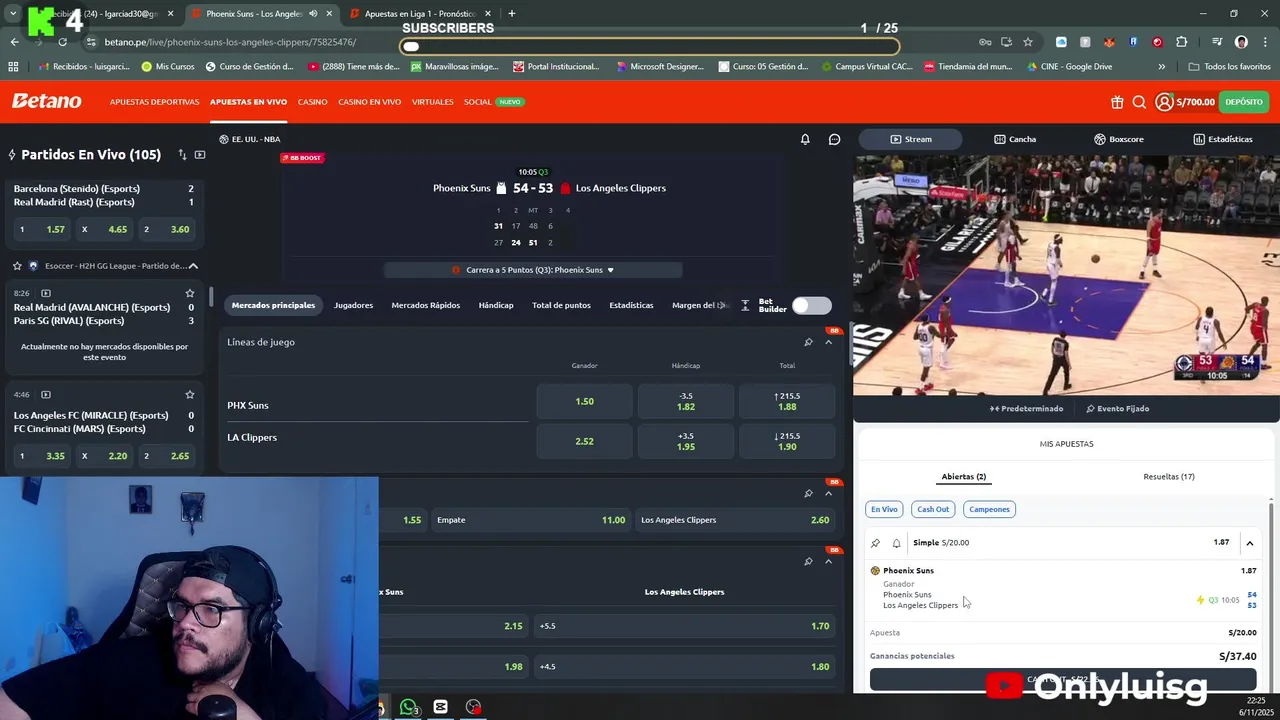
Task: Toggle the En Vivo filter chip
Action: coord(884,509)
